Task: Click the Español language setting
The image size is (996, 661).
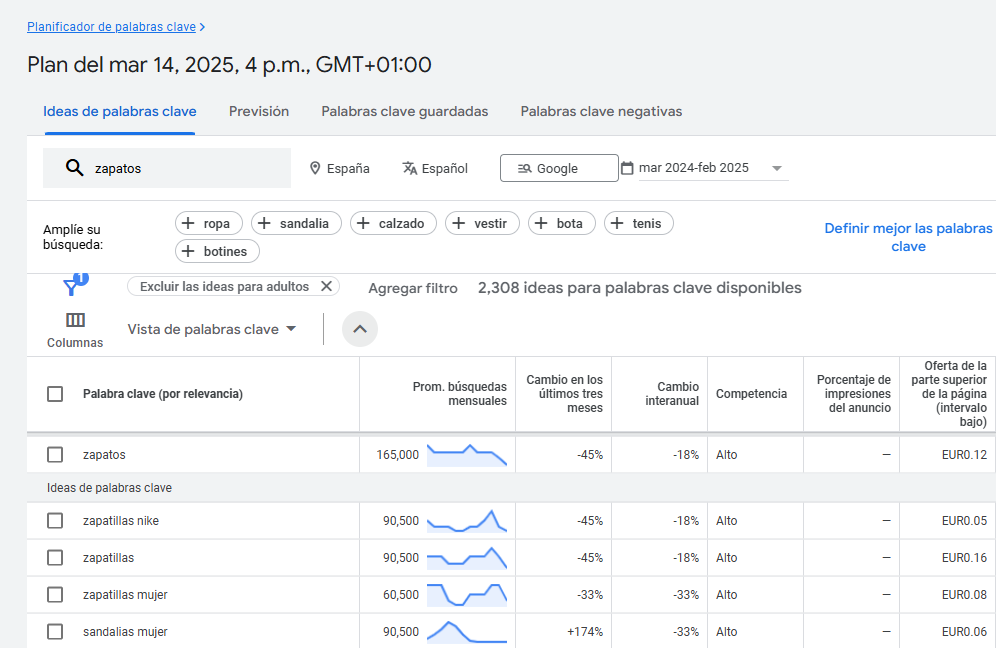Action: 435,168
